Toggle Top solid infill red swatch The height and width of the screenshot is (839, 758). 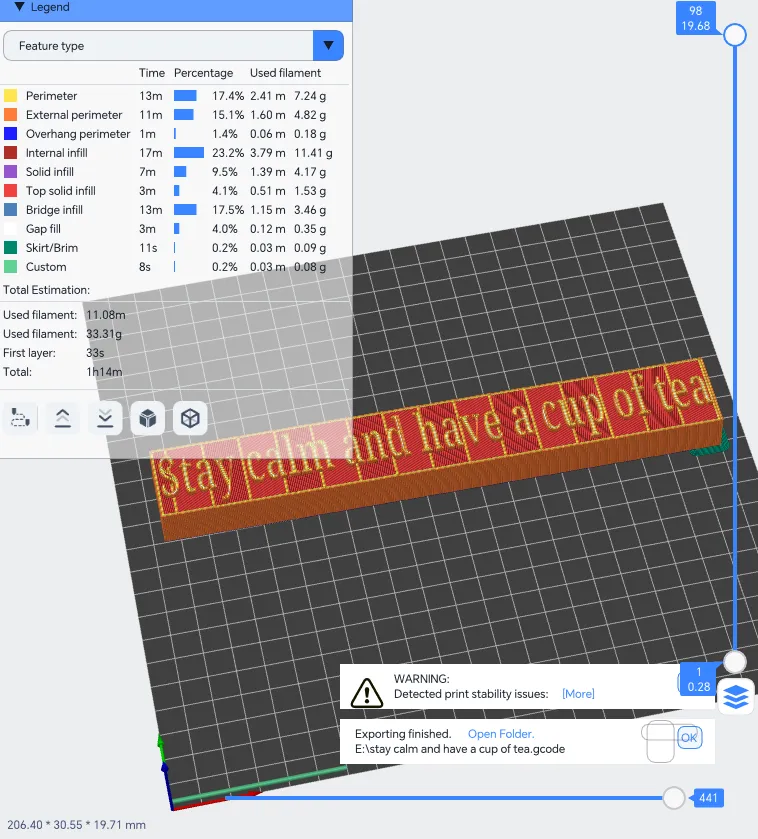tap(10, 190)
